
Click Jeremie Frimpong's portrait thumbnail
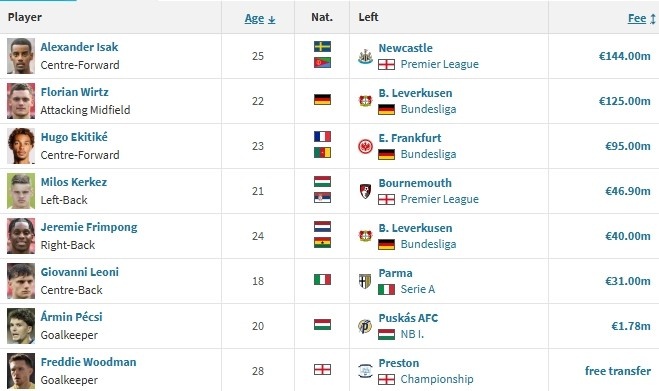point(21,236)
